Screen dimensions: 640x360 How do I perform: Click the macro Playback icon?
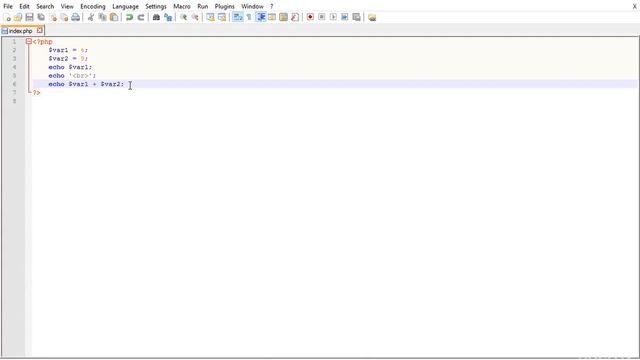333,17
